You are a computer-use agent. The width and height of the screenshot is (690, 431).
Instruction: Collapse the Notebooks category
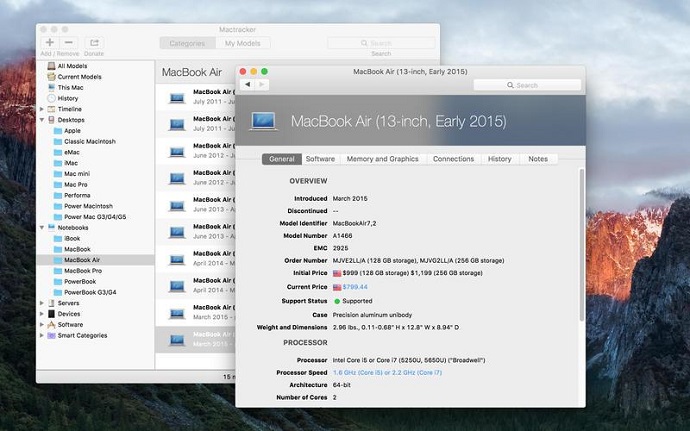41,228
